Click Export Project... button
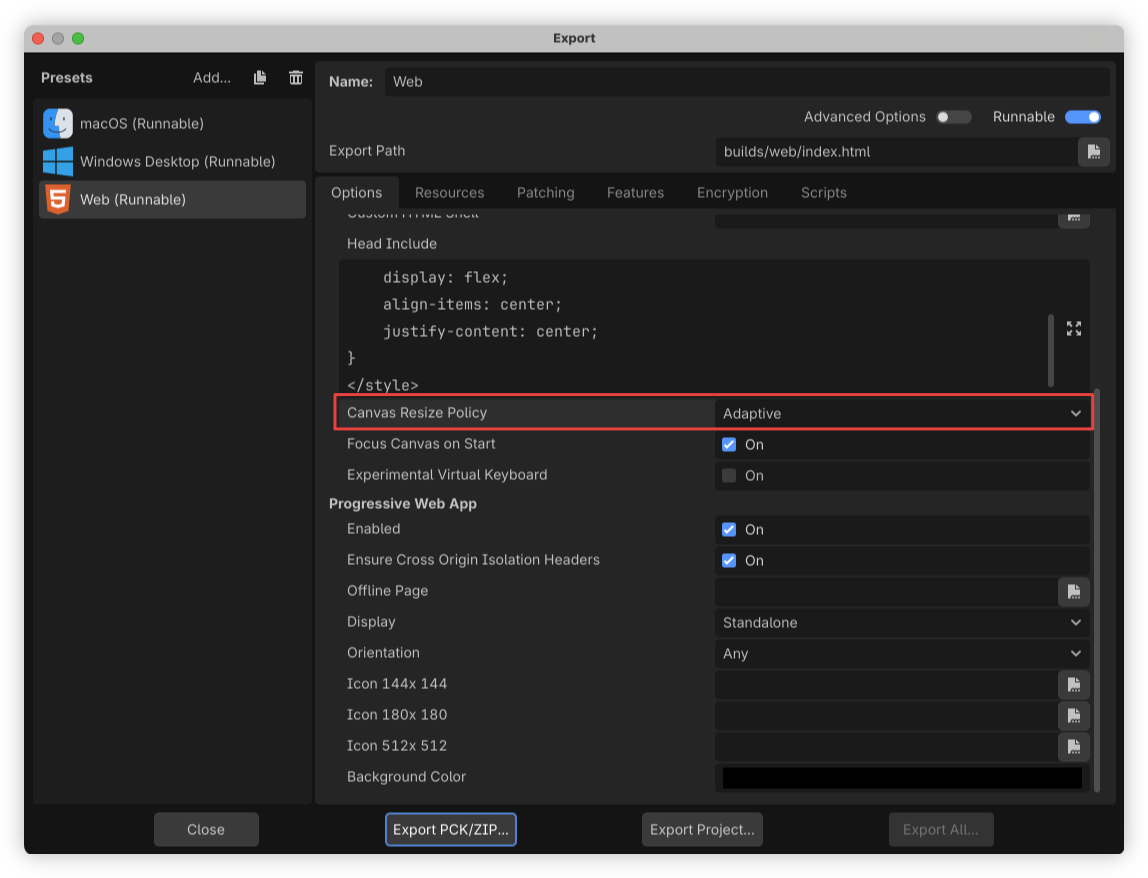 click(702, 830)
